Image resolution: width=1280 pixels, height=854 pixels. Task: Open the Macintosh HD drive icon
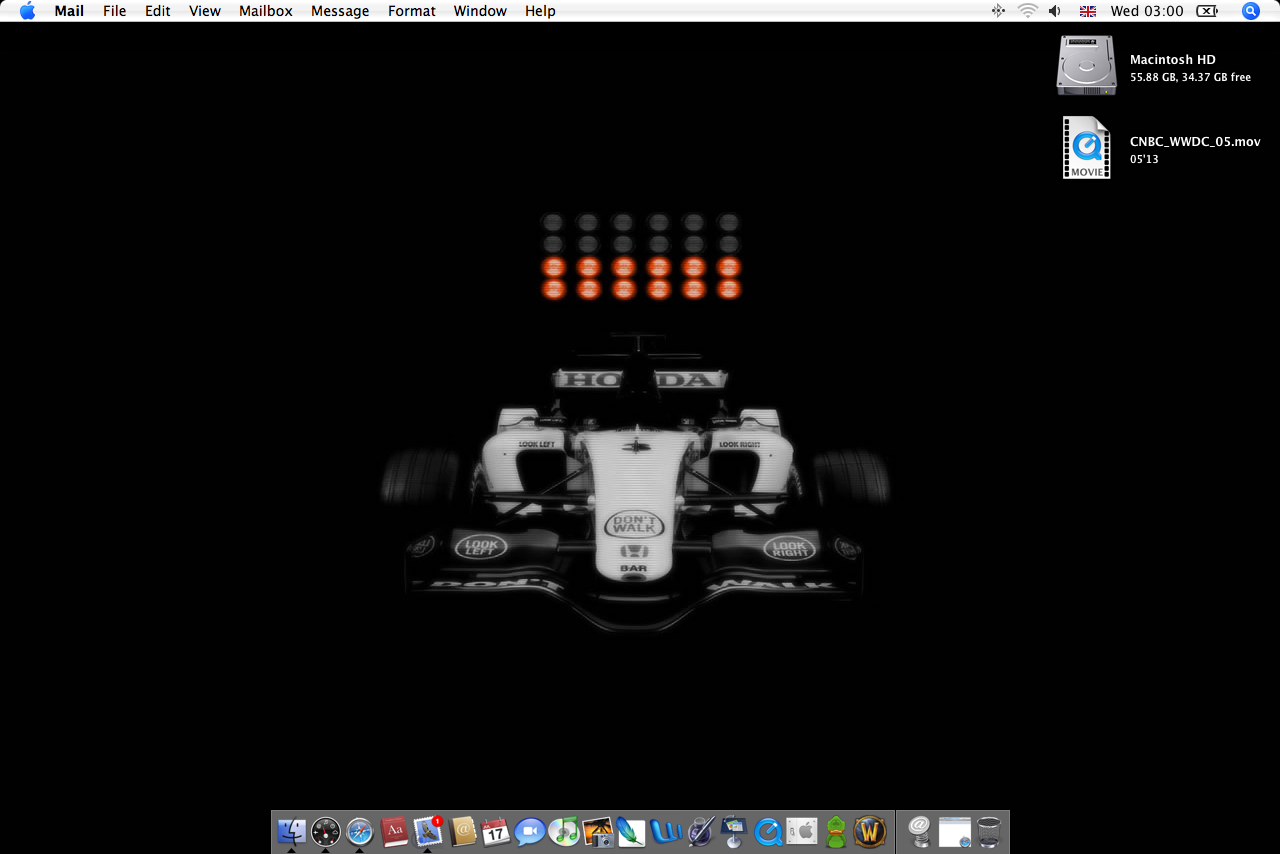(1086, 65)
